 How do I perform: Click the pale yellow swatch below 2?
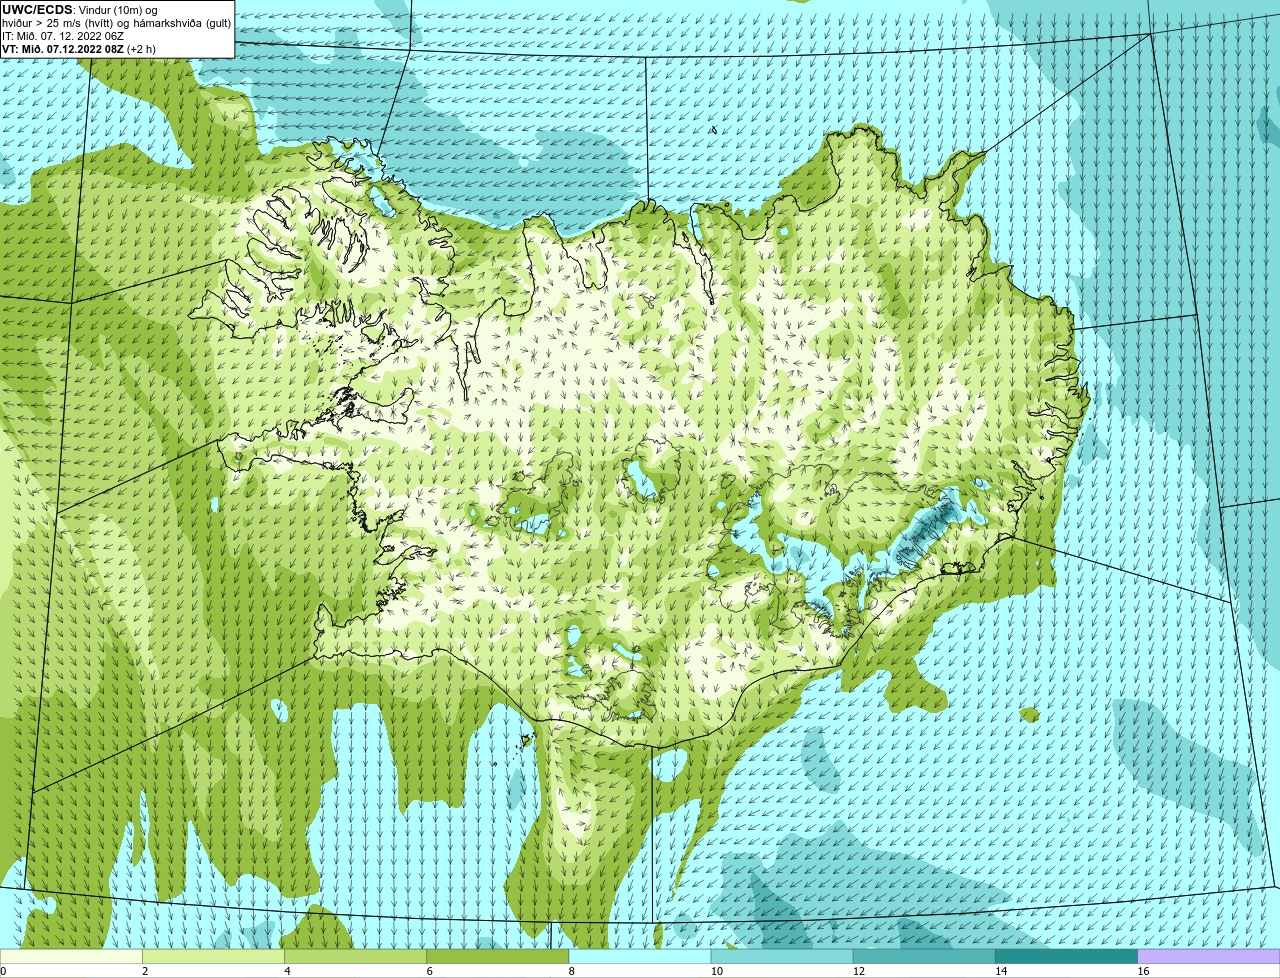tap(71, 957)
